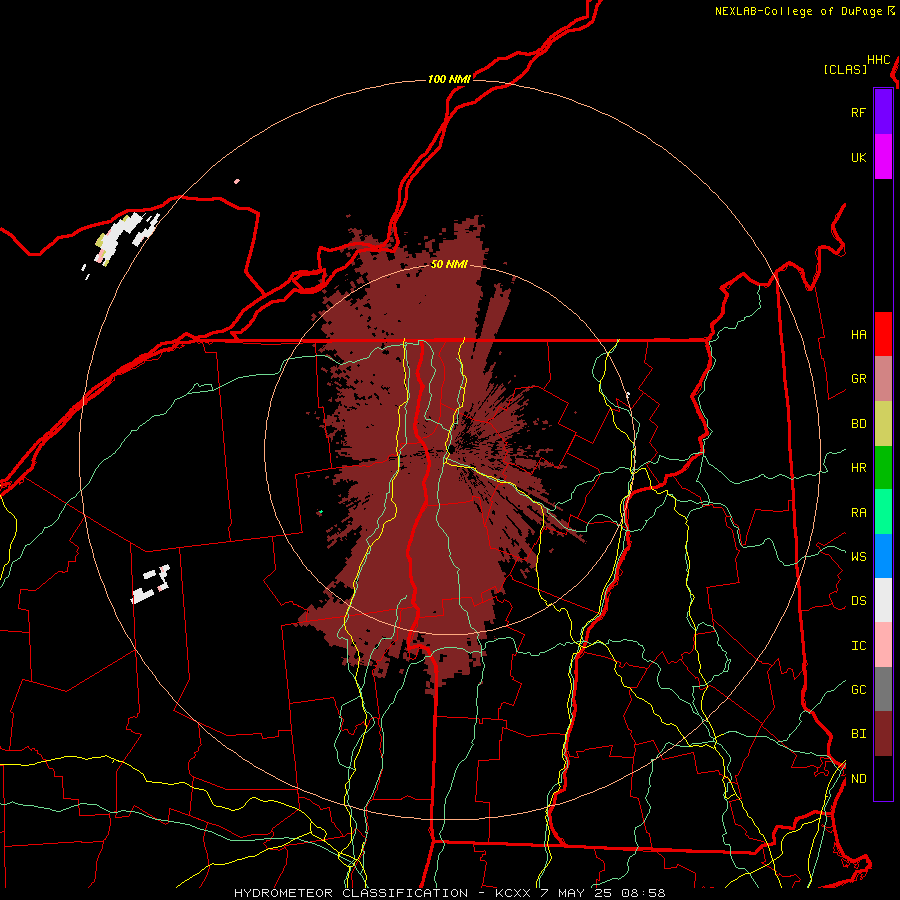
Task: Click the [CLAS] units label
Action: point(845,69)
